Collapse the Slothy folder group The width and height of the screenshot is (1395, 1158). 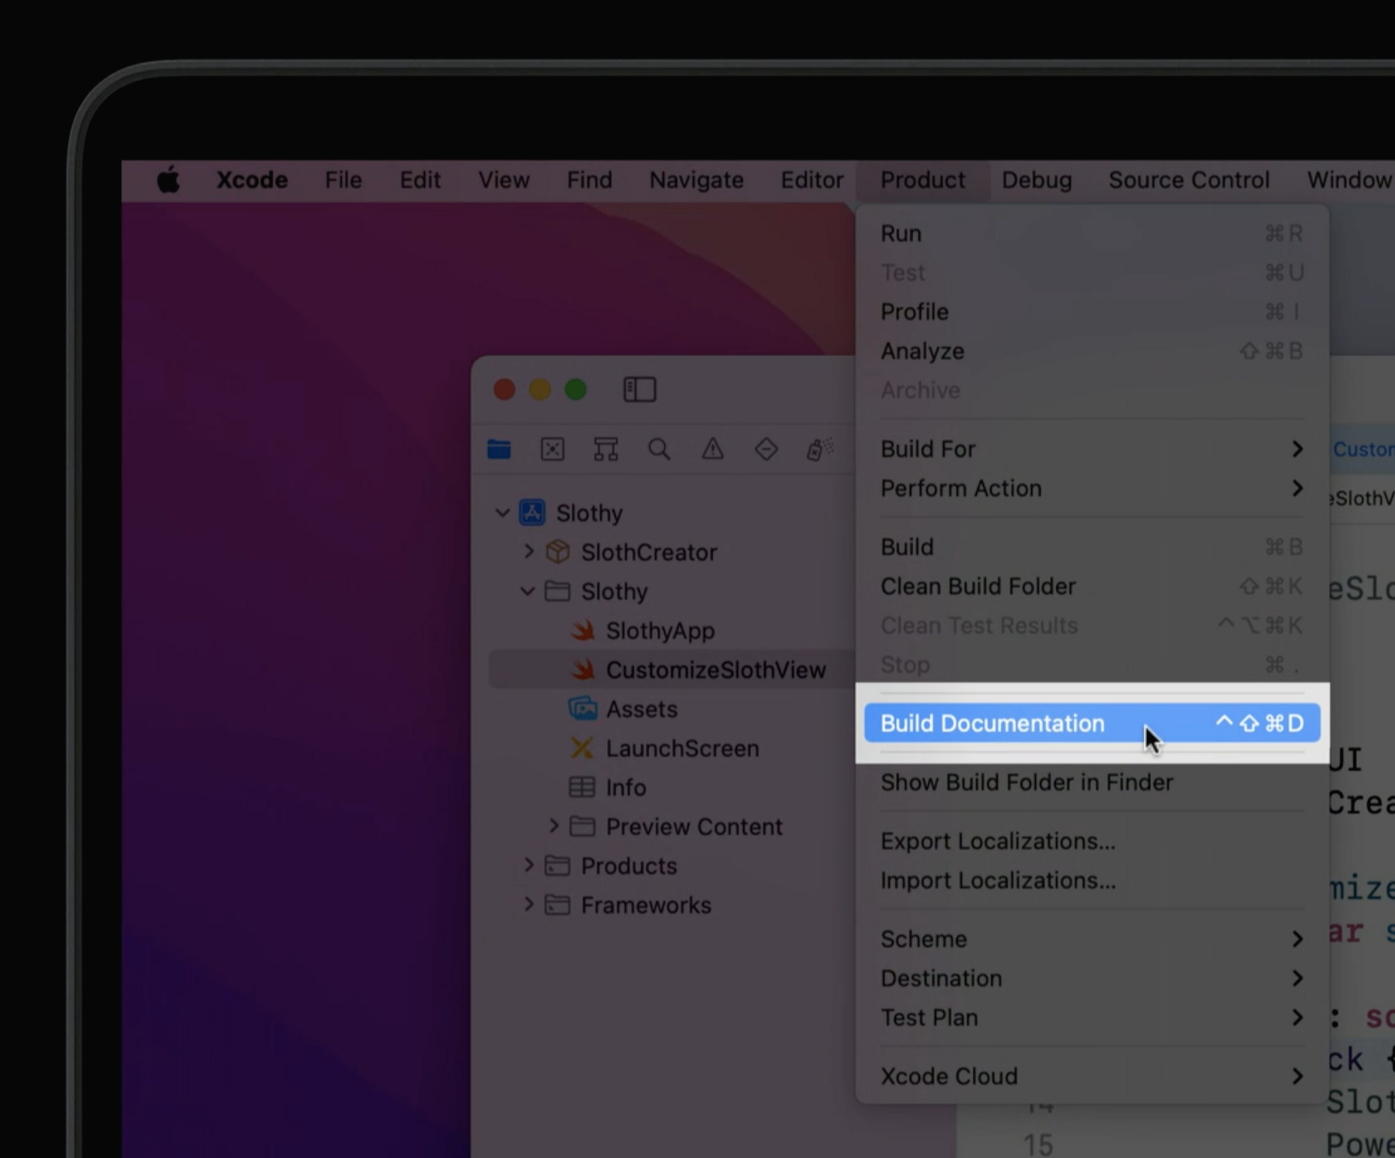tap(528, 591)
